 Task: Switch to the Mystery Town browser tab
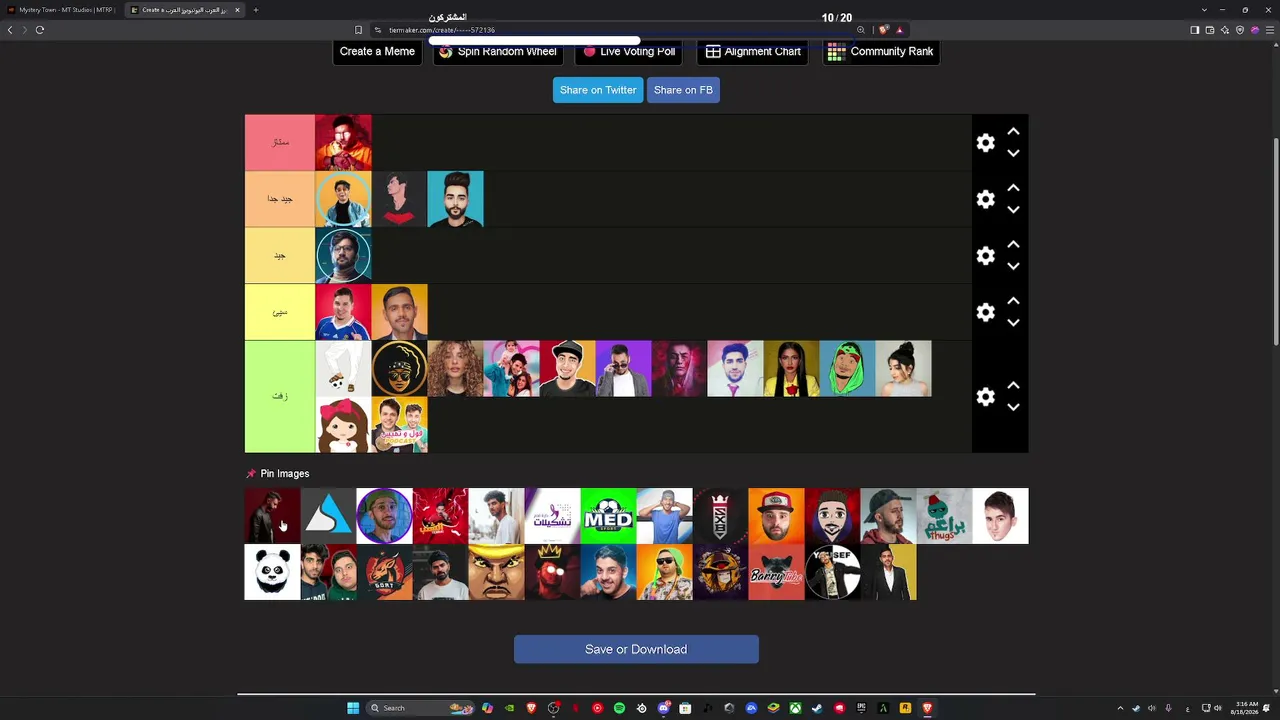coord(62,10)
